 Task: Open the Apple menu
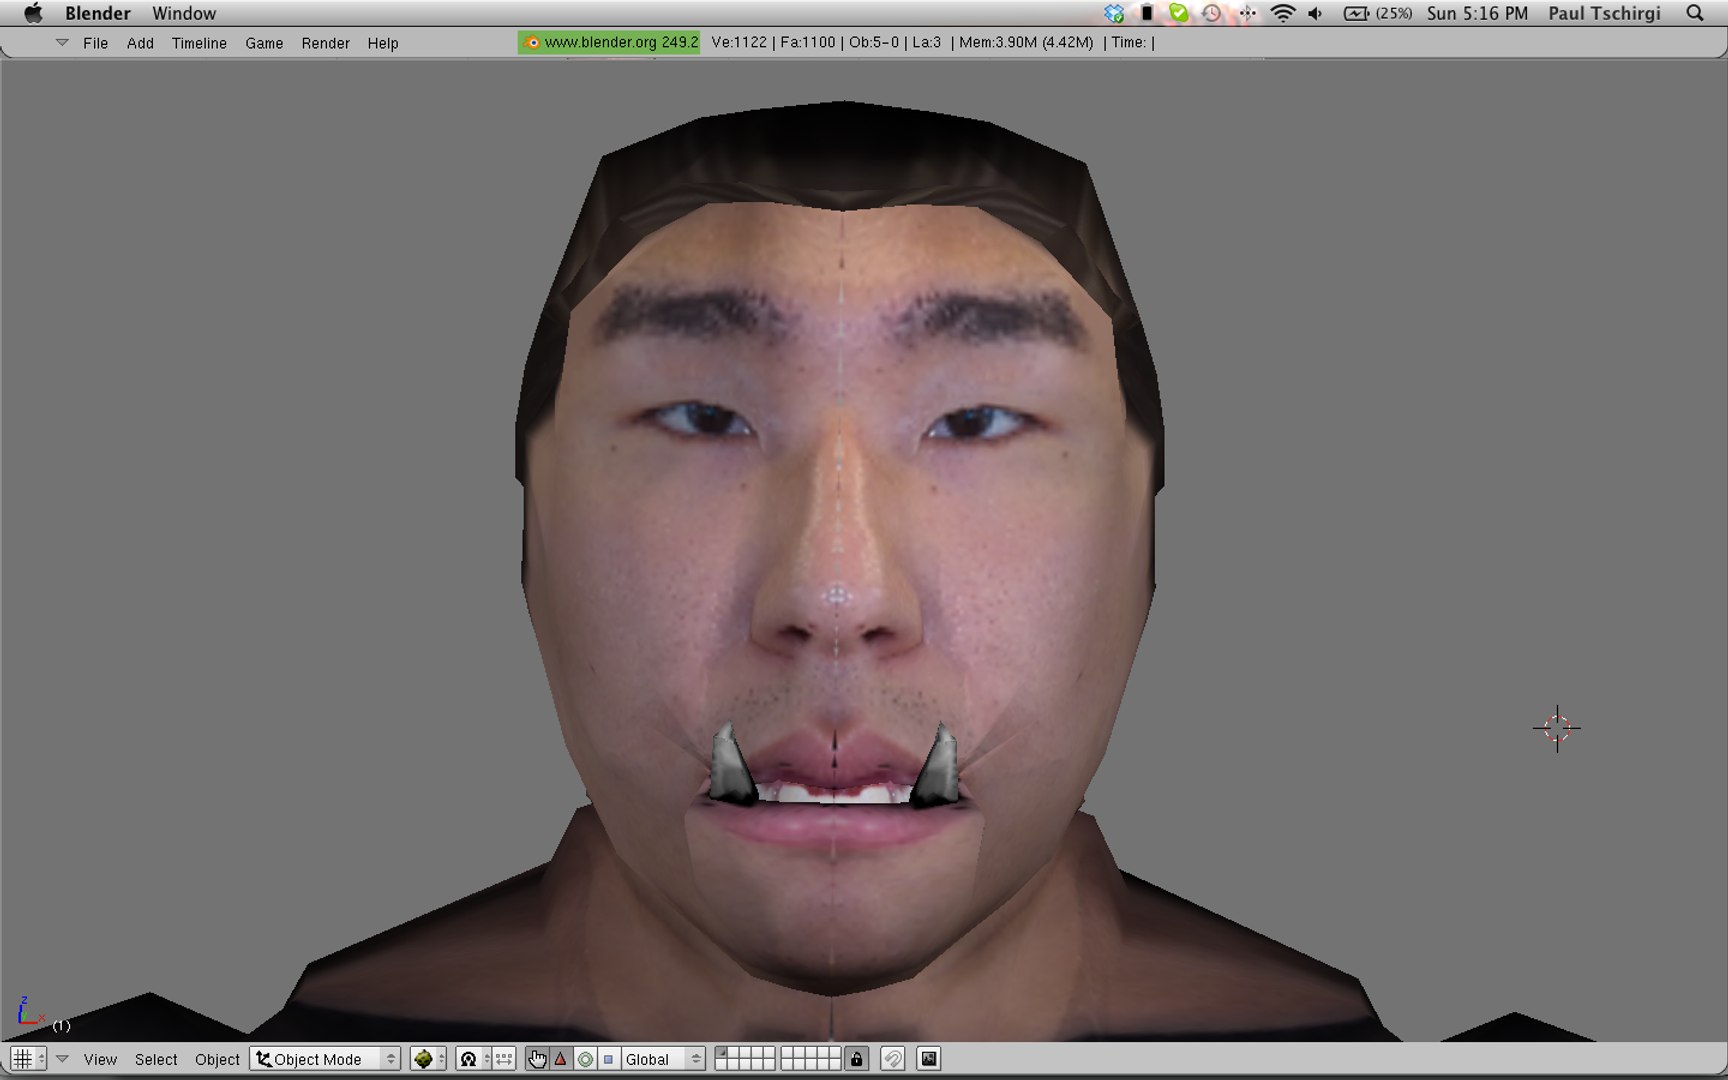[33, 13]
